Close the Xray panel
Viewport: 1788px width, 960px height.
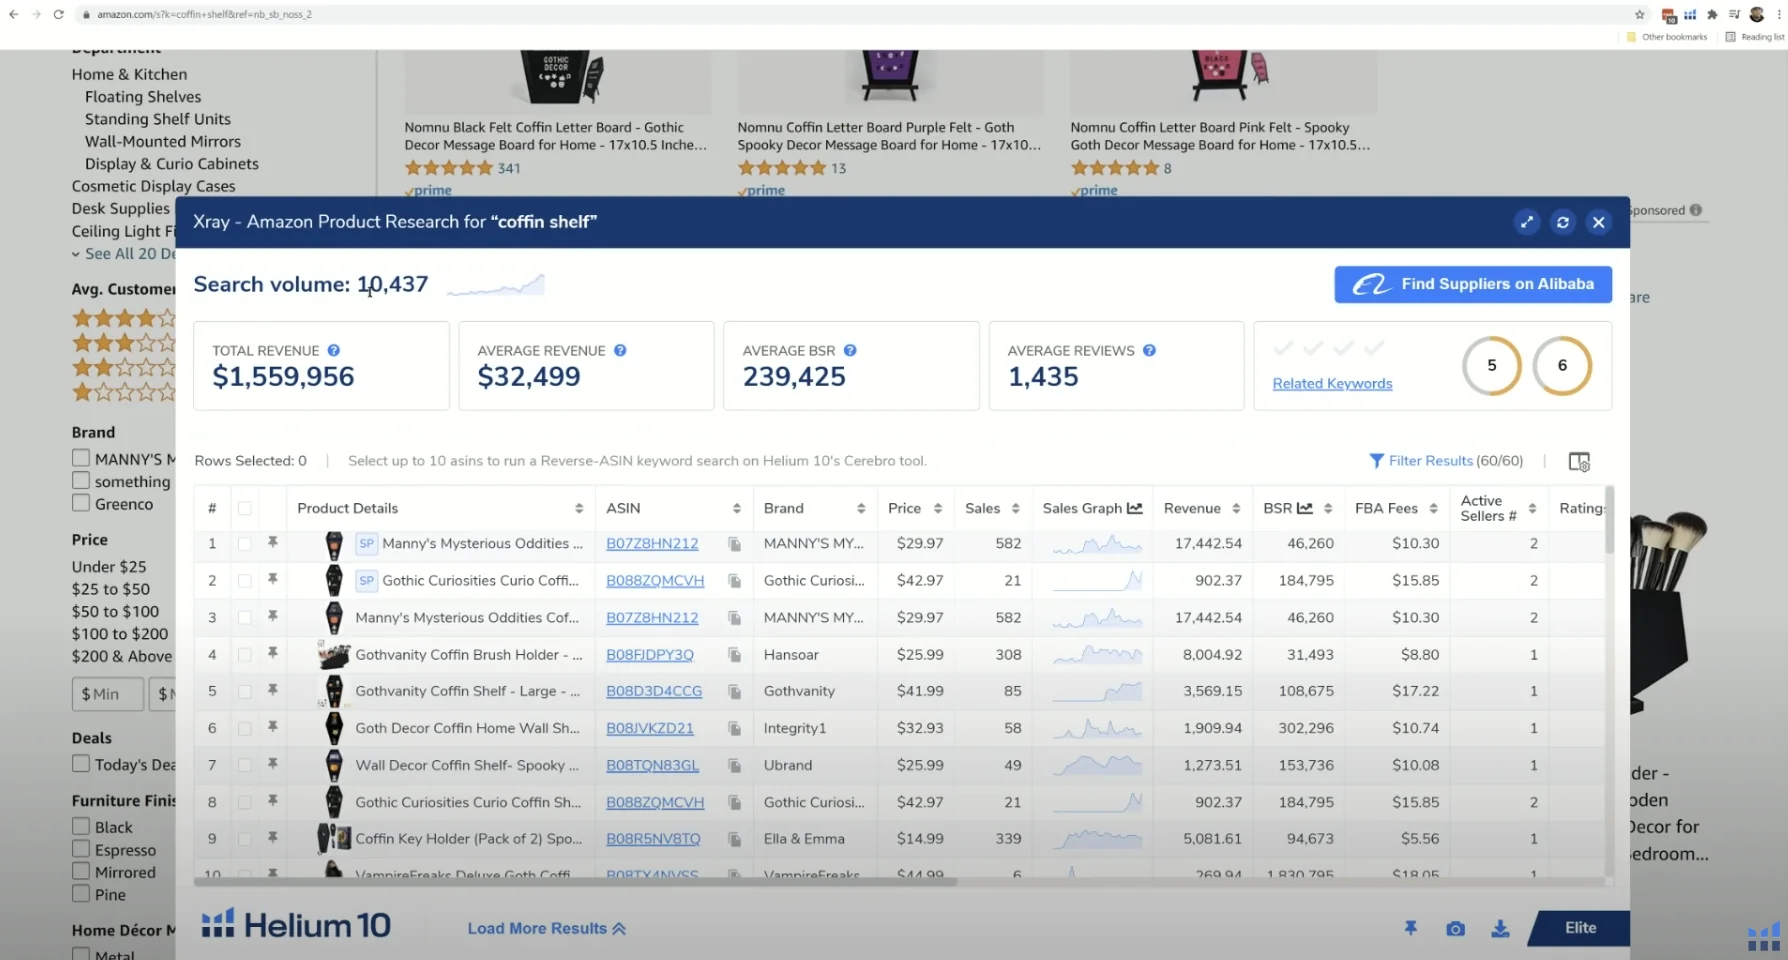(x=1598, y=222)
